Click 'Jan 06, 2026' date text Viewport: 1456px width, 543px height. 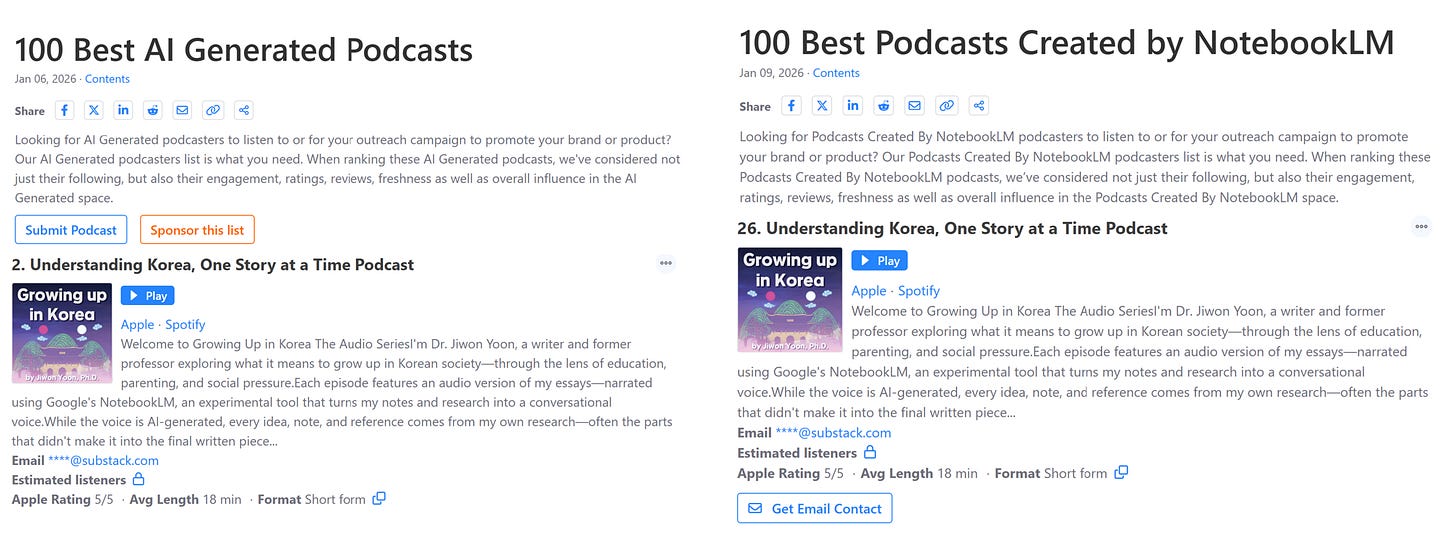click(45, 79)
